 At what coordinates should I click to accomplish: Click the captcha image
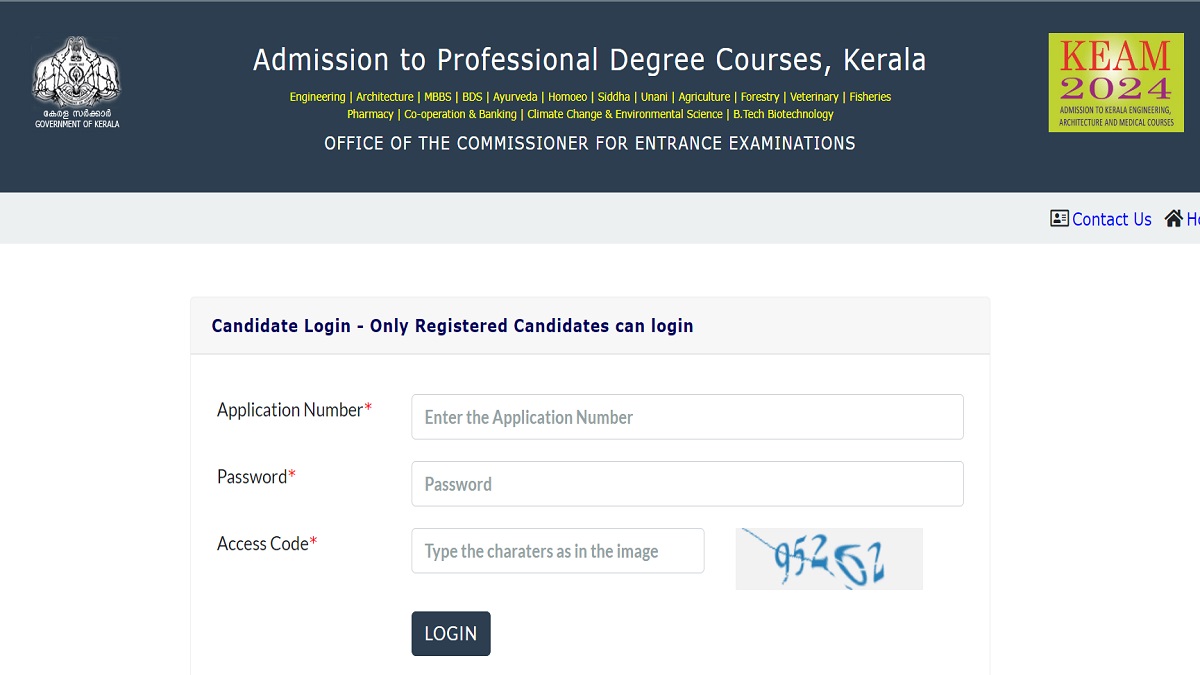[x=829, y=559]
